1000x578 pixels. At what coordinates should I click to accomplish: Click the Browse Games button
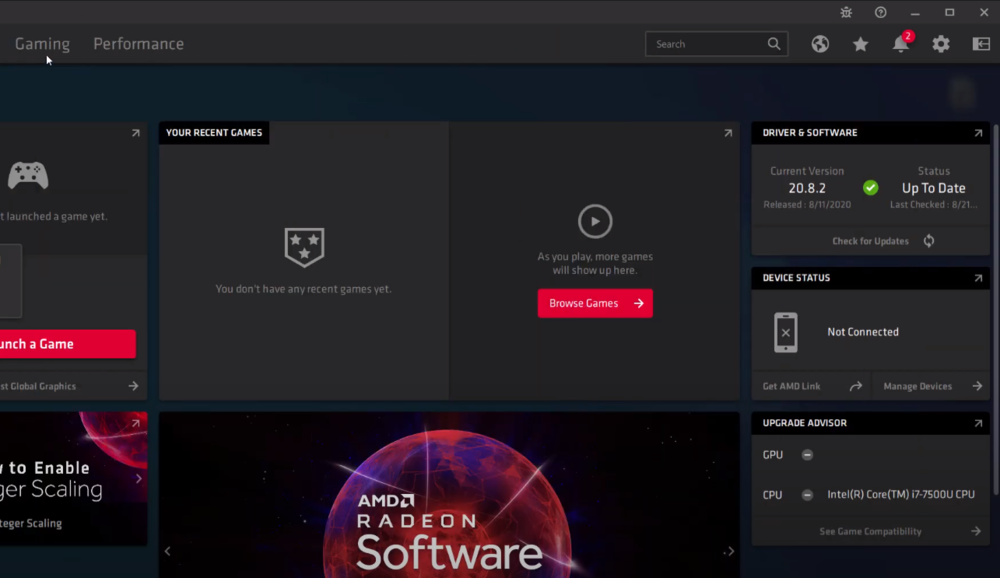pos(595,303)
